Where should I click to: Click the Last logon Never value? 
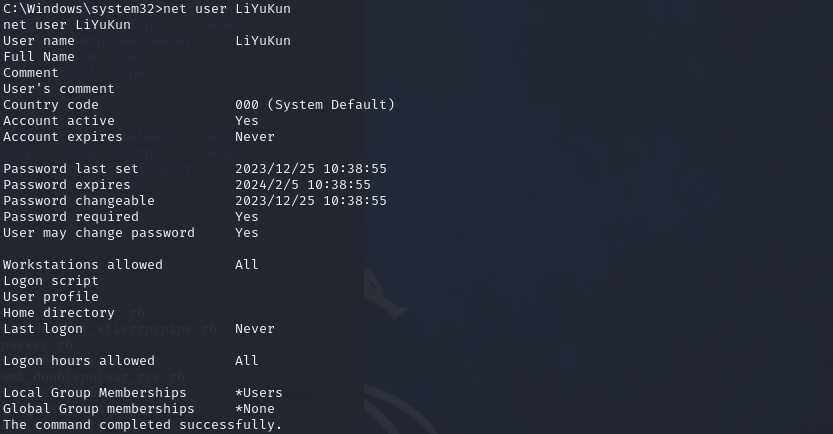[x=255, y=329]
